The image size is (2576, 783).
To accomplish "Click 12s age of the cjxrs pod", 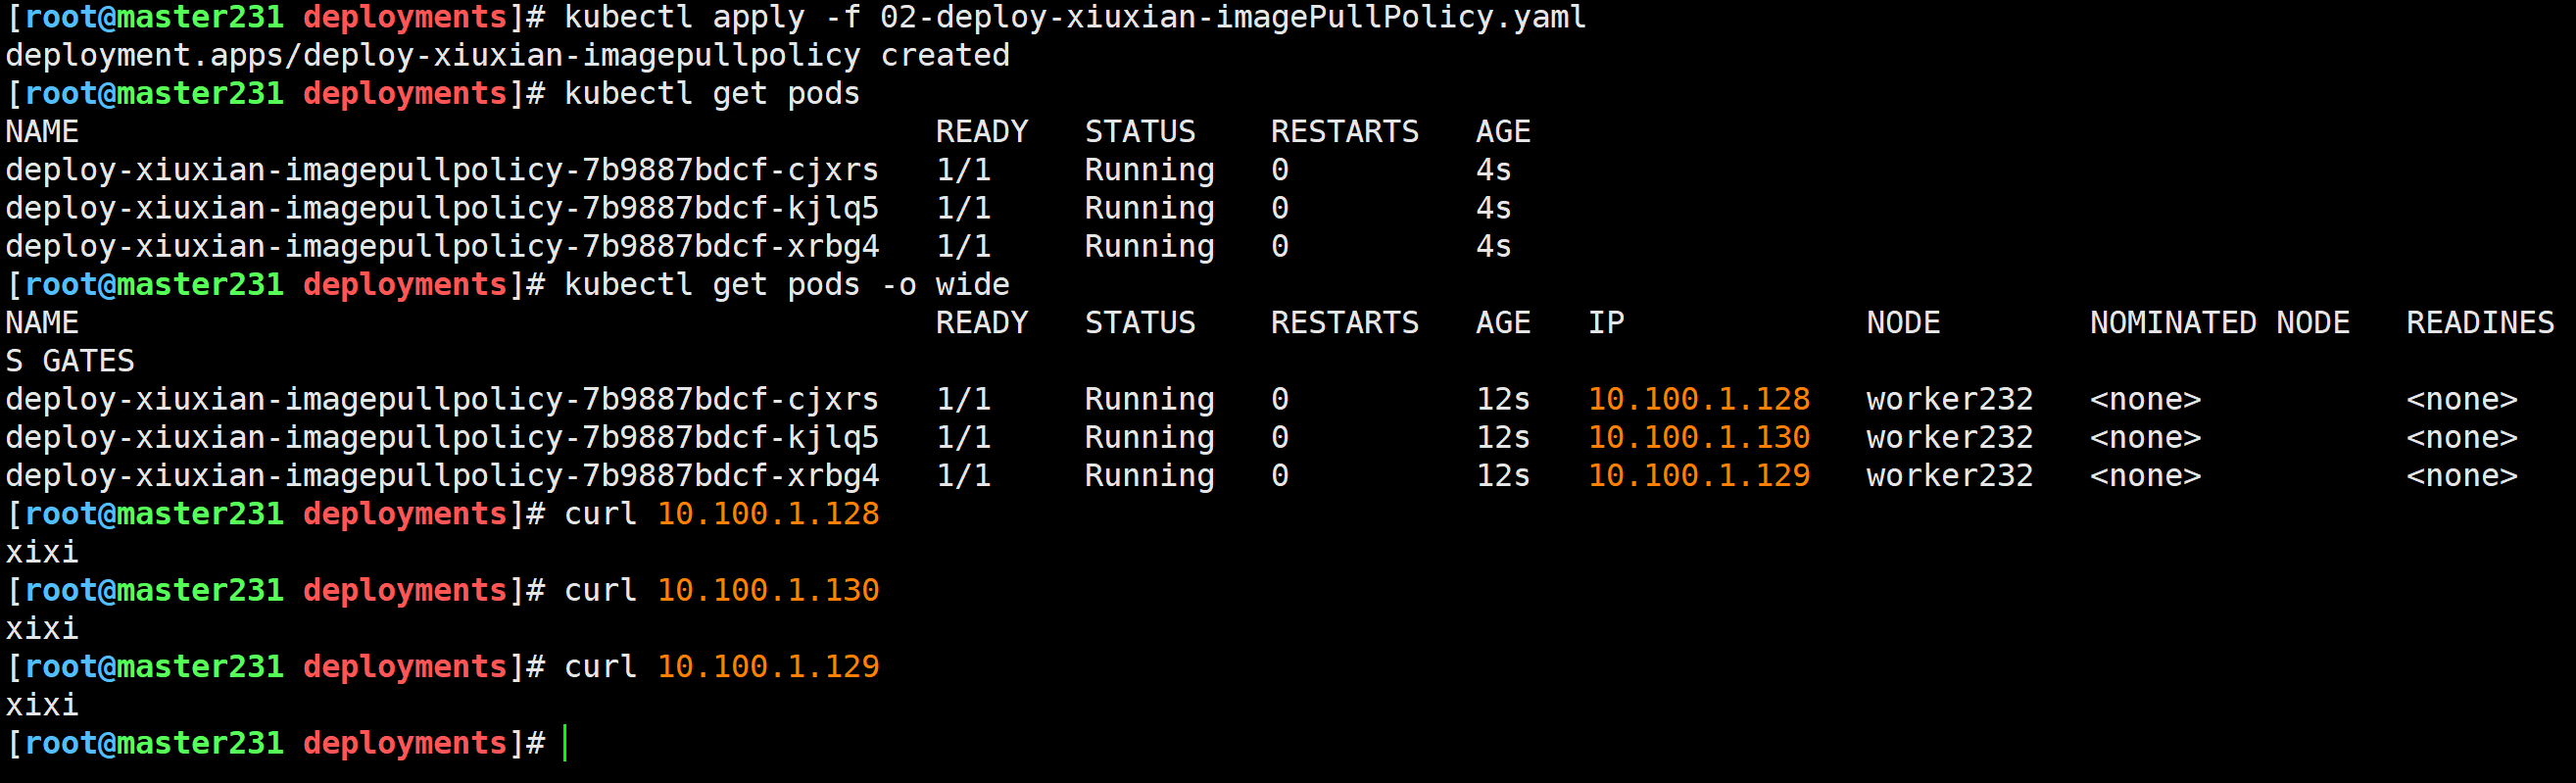I will pos(1503,400).
